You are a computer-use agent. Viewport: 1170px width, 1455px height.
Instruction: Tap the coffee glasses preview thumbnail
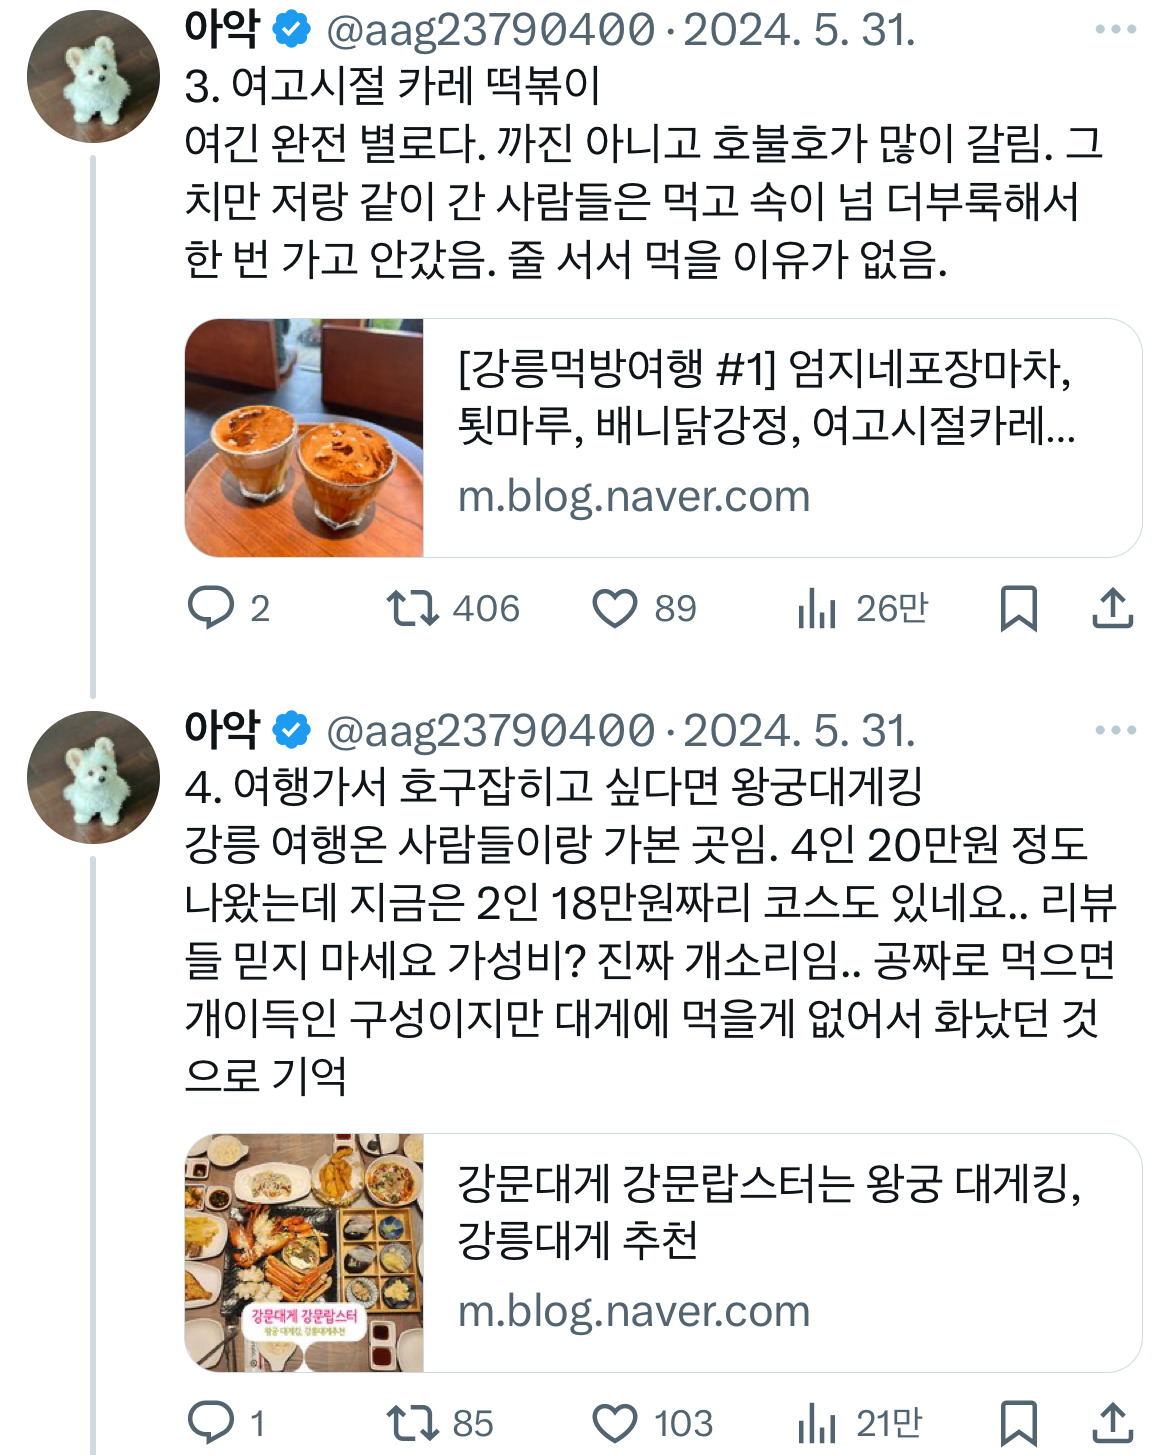tap(305, 438)
